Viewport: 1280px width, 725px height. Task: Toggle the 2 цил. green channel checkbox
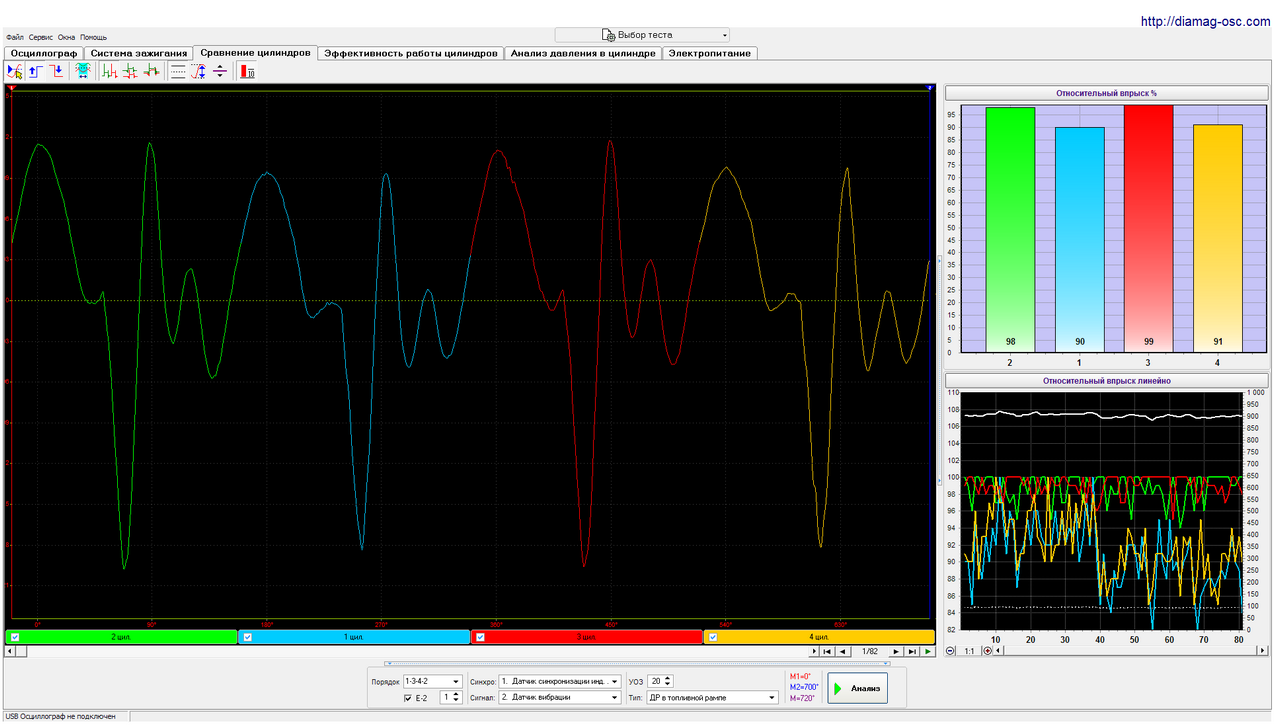14,637
